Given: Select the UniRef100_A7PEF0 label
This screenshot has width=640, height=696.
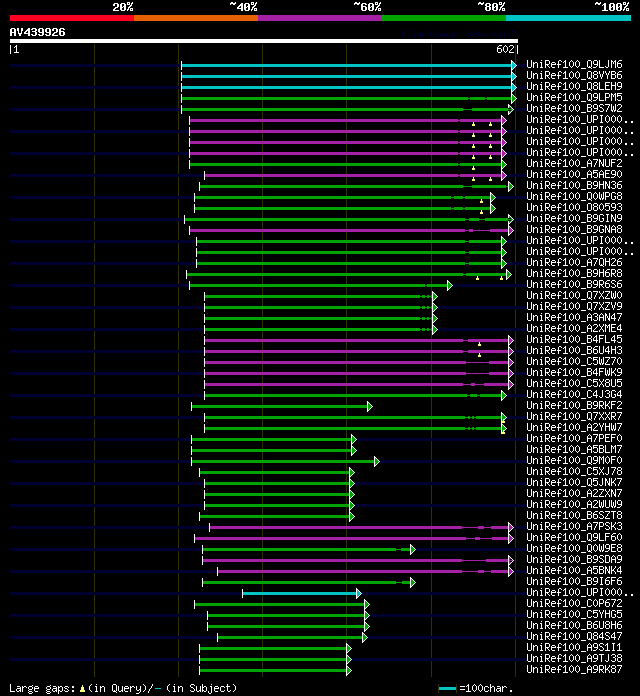Looking at the screenshot, I should tap(574, 438).
